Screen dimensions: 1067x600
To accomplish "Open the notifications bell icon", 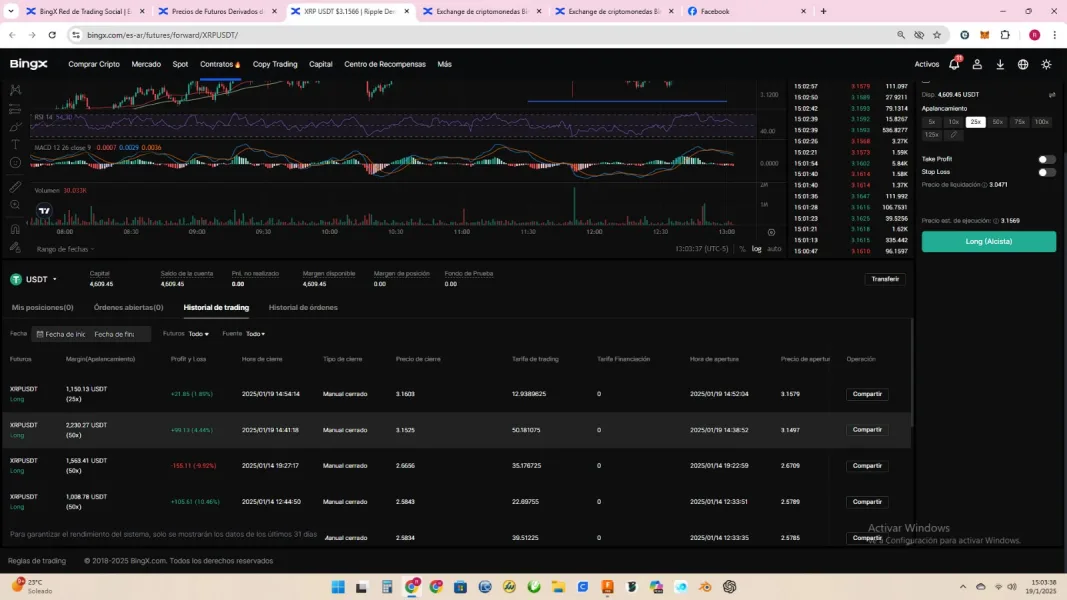I will (954, 64).
